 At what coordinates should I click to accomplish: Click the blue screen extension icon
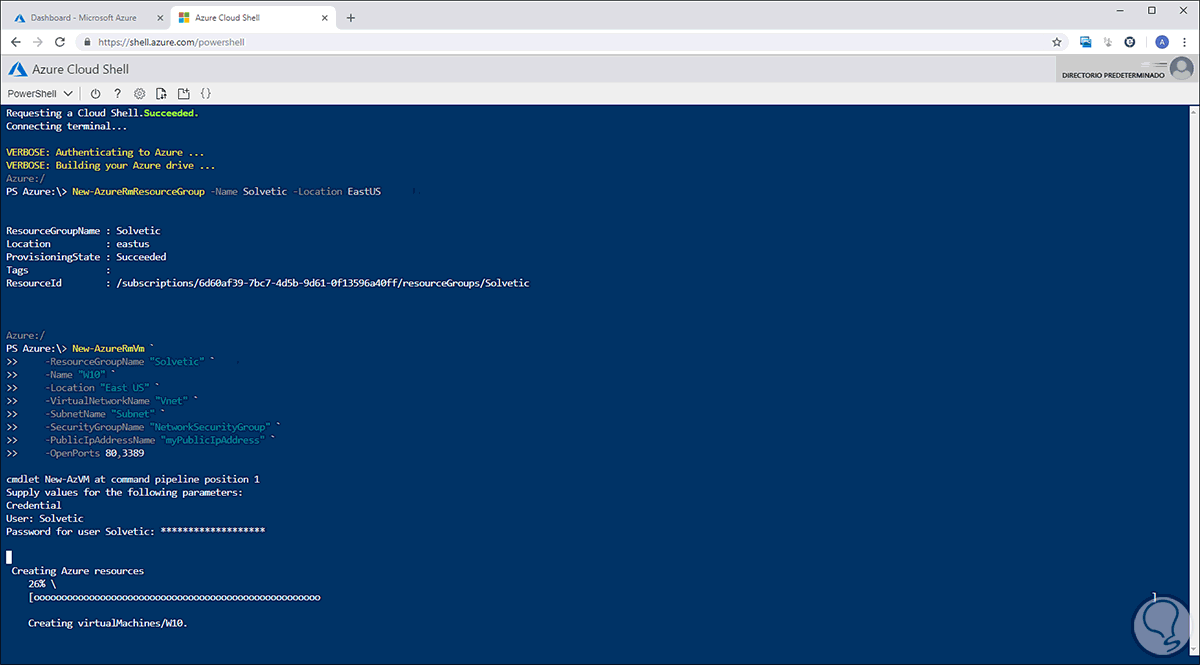pos(1085,42)
